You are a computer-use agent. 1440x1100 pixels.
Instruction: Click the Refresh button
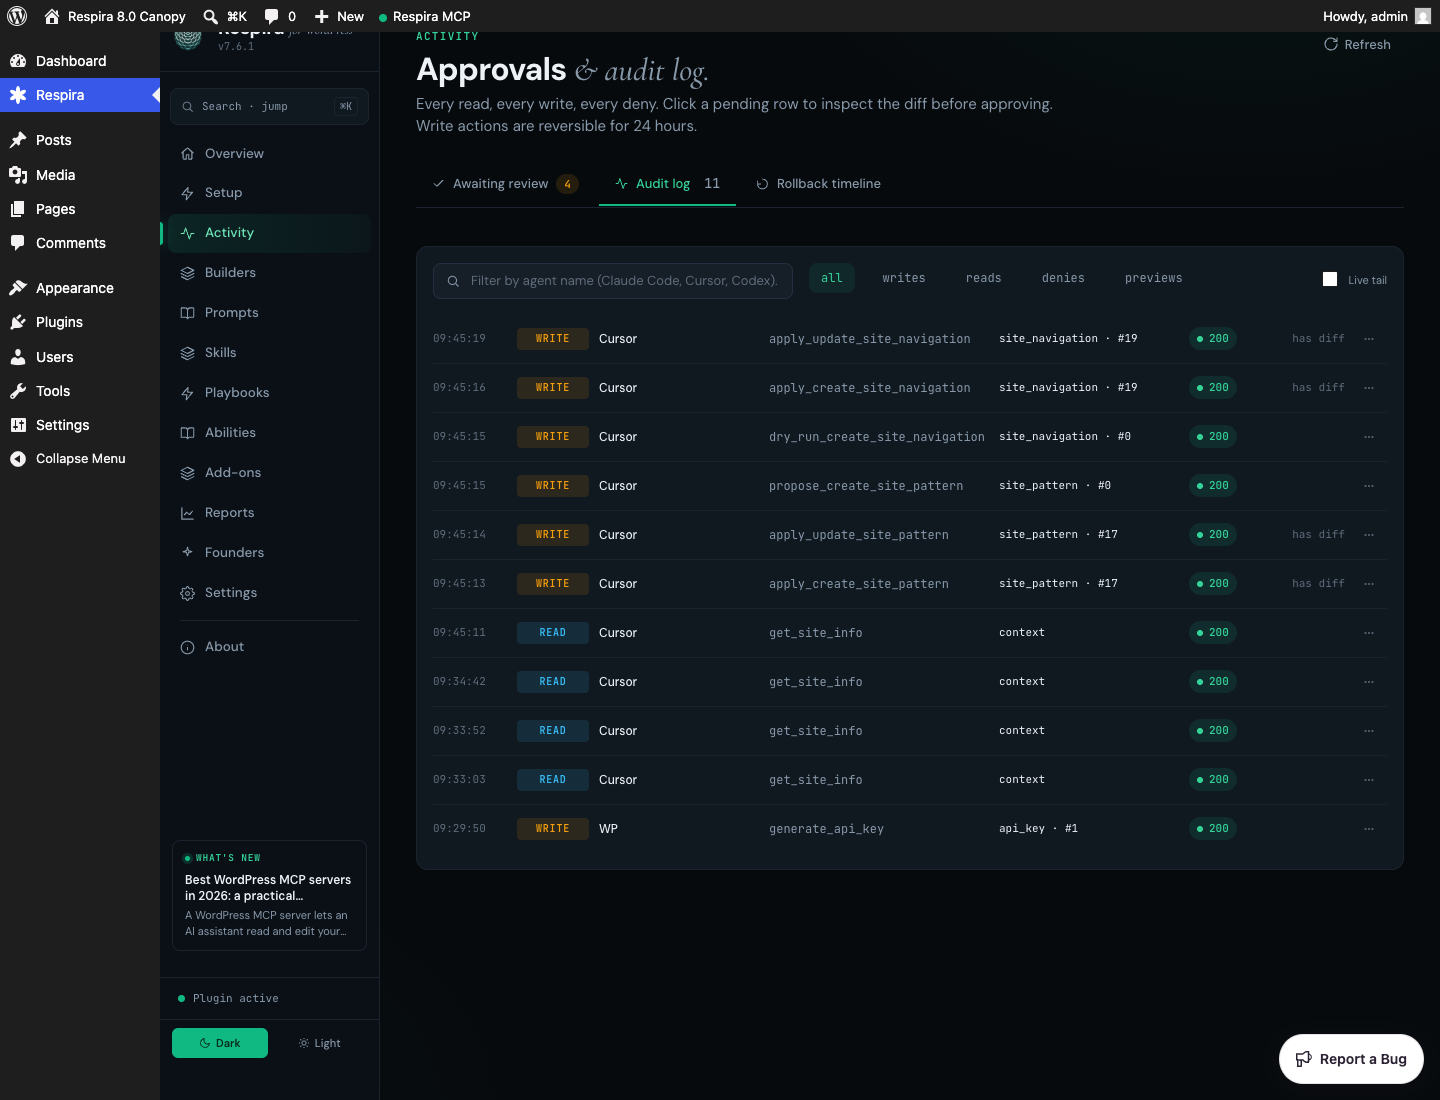pyautogui.click(x=1357, y=45)
